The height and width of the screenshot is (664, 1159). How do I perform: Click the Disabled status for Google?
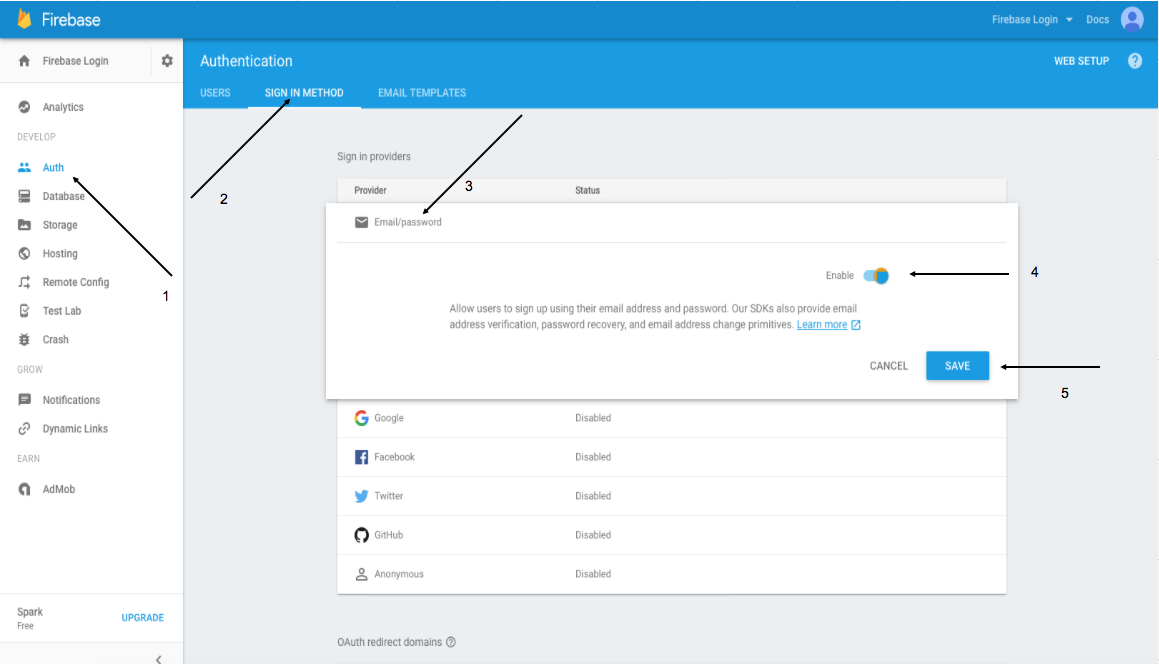click(593, 418)
